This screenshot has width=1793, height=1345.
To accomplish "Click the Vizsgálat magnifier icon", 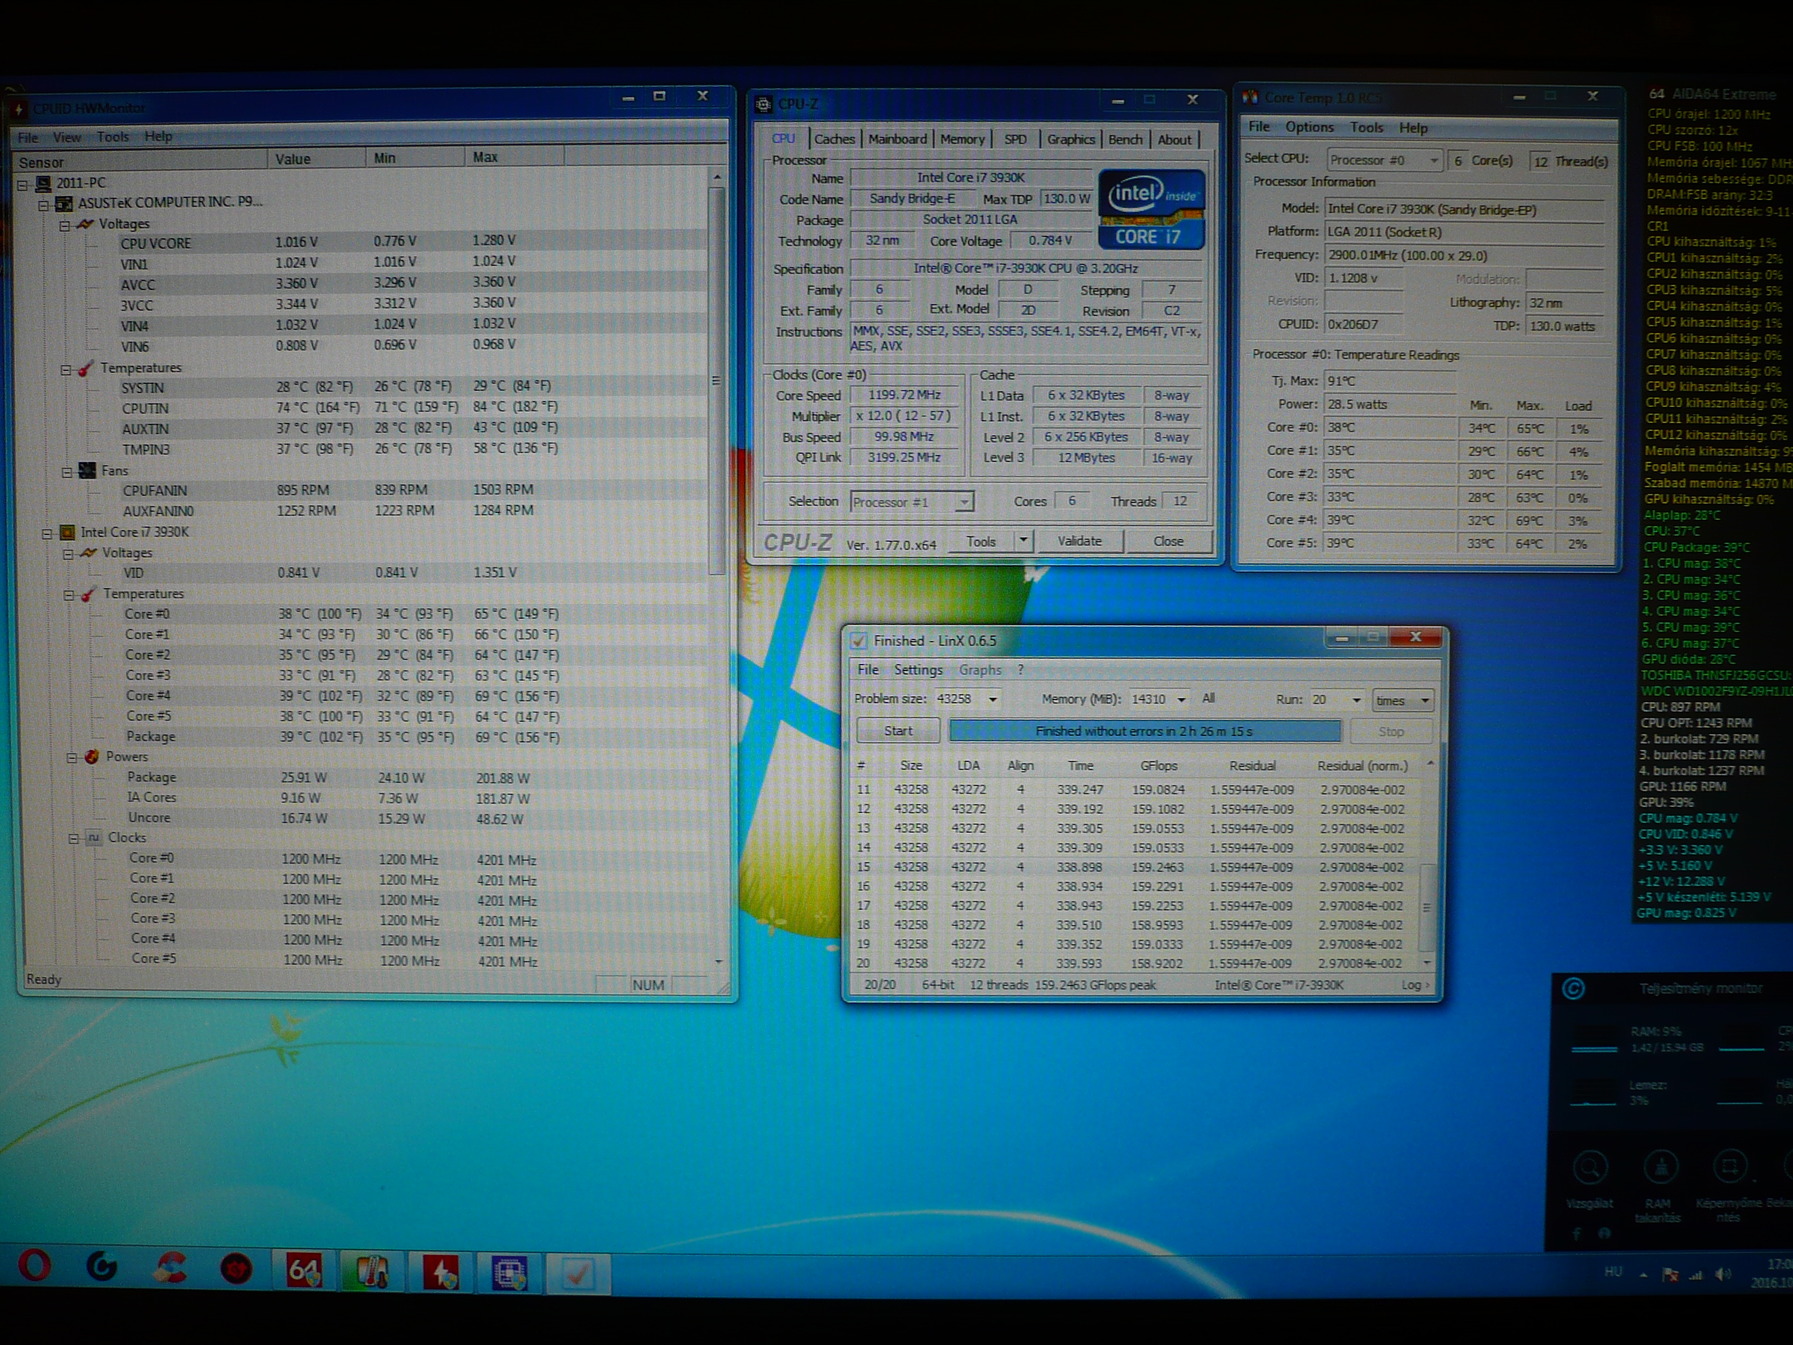I will (x=1590, y=1167).
